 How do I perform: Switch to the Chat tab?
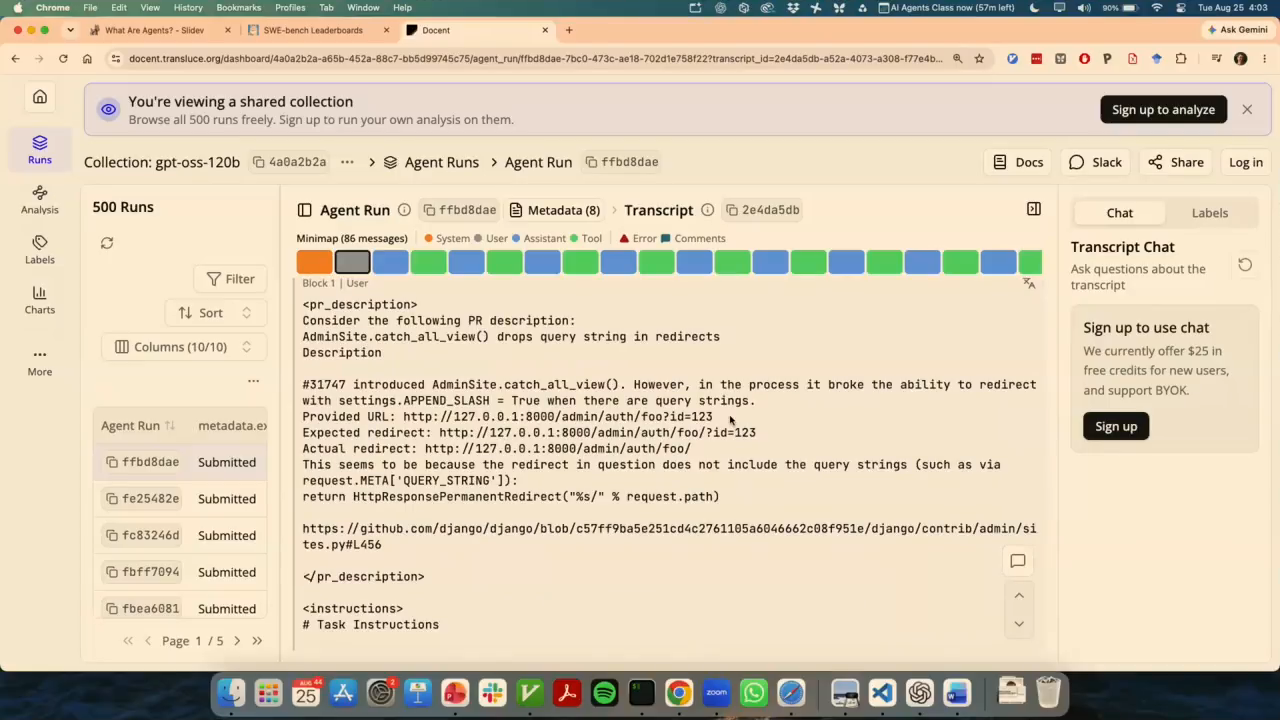(1119, 213)
